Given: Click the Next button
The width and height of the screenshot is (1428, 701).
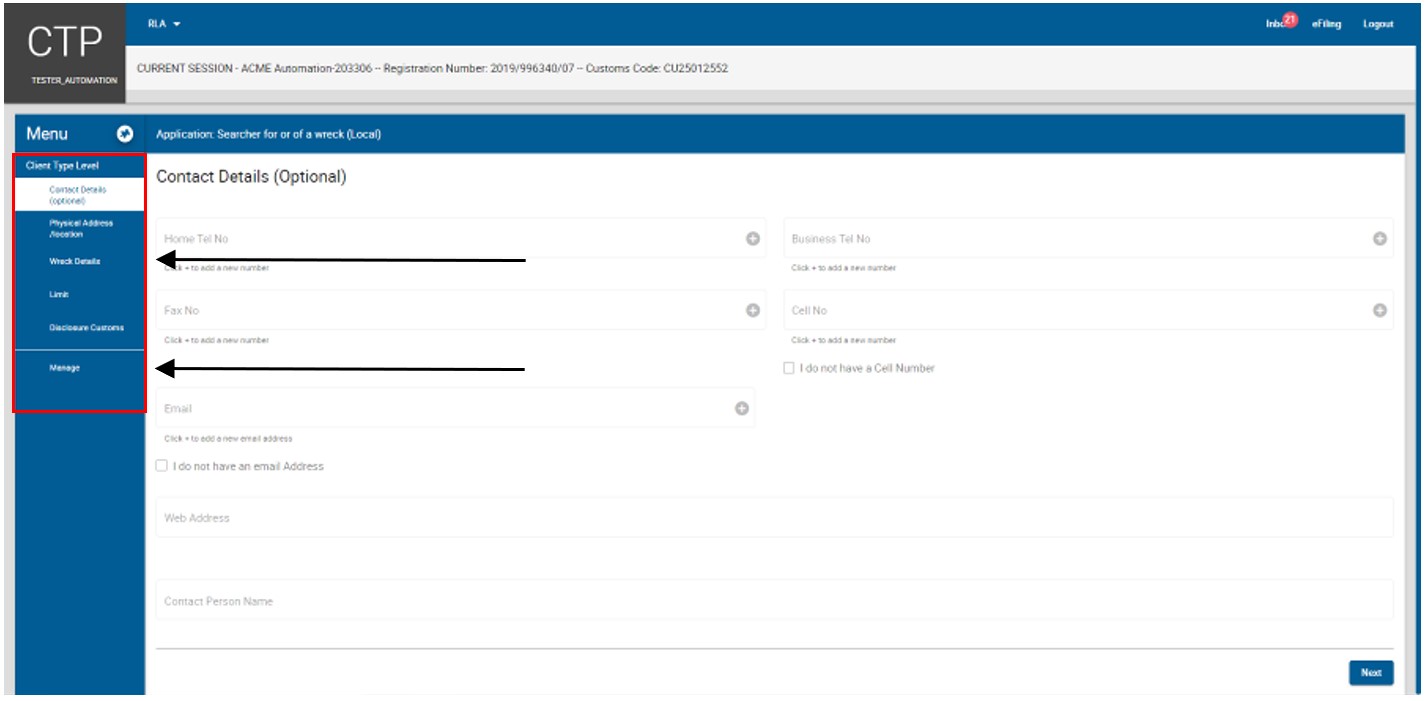Looking at the screenshot, I should click(x=1371, y=673).
